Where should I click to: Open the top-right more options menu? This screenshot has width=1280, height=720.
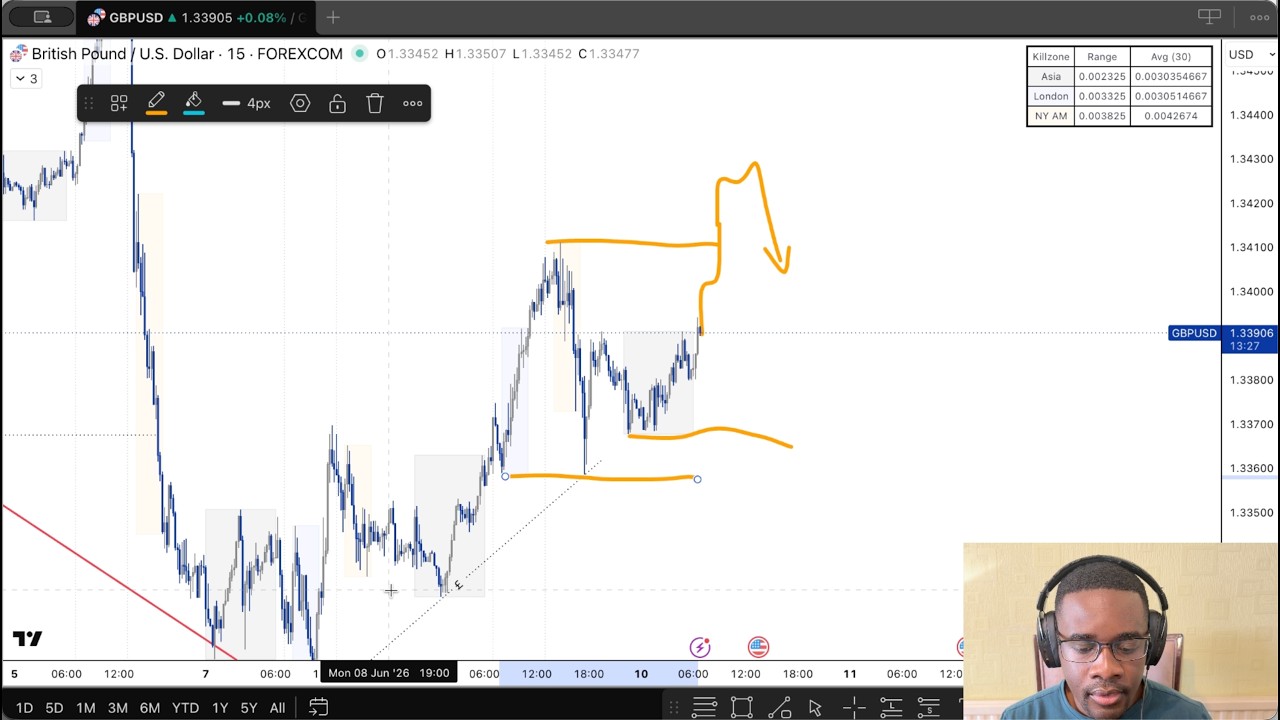(1259, 16)
